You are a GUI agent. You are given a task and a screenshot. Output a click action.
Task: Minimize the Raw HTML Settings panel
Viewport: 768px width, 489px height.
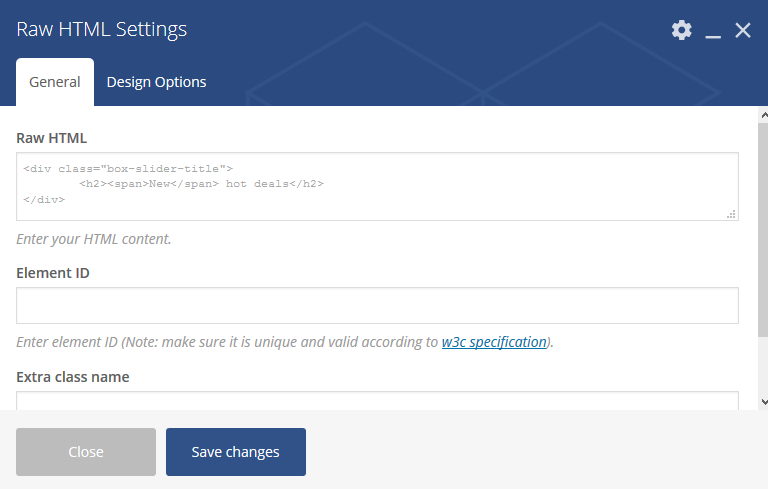coord(713,30)
